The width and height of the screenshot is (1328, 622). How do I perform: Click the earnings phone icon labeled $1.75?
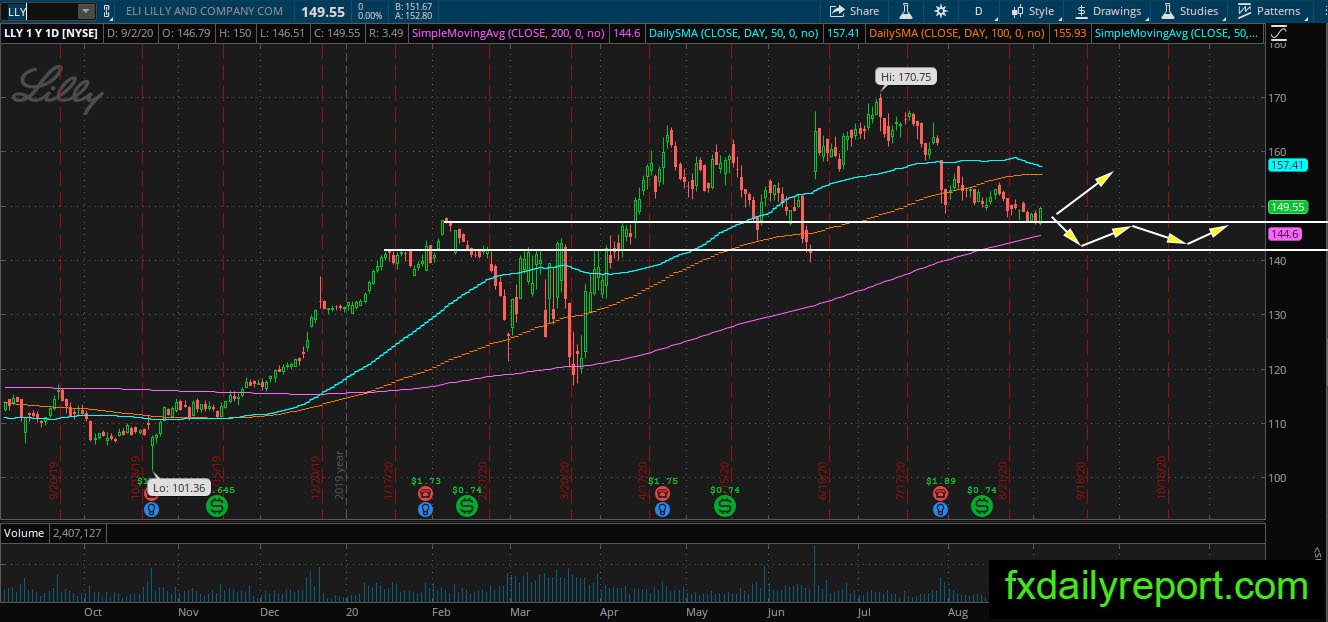[x=661, y=493]
